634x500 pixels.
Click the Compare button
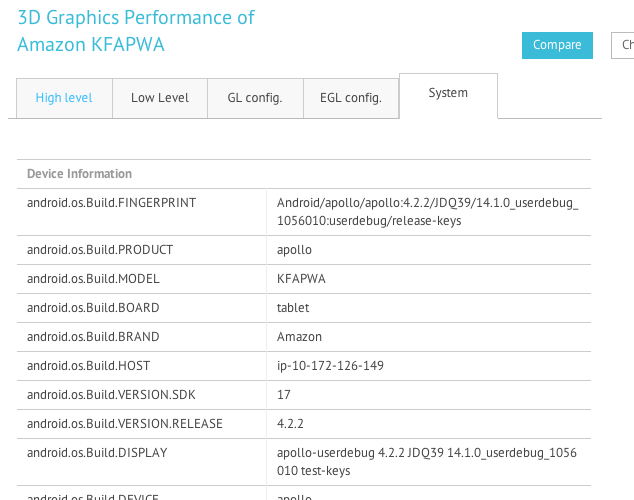point(556,45)
